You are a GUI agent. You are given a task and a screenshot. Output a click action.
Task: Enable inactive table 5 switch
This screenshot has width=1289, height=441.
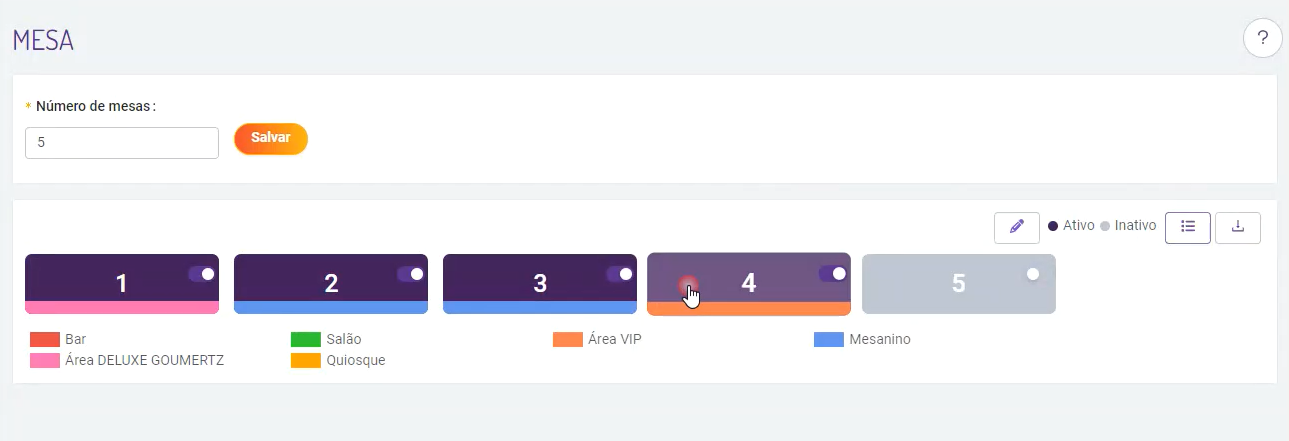click(x=1031, y=273)
